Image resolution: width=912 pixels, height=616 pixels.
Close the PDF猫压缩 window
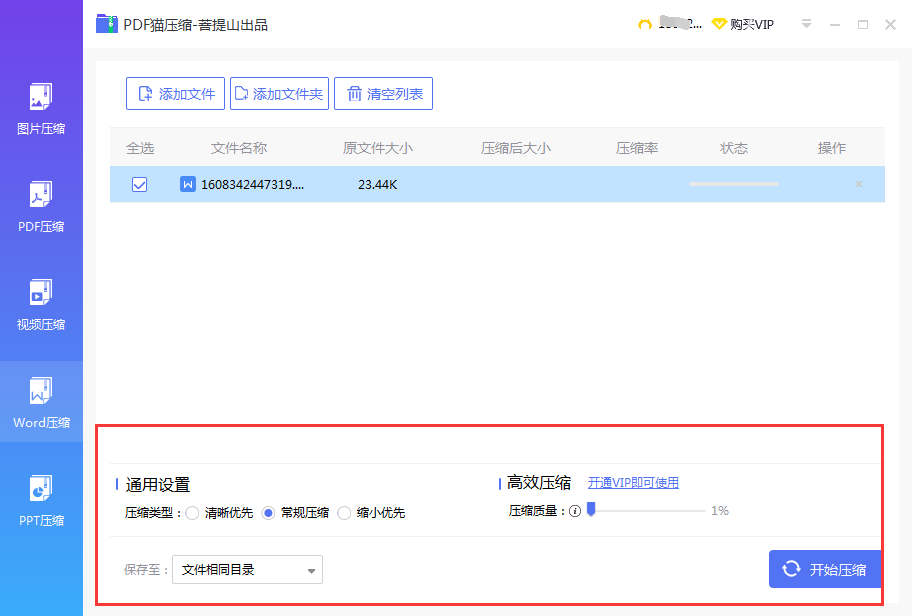tap(890, 24)
